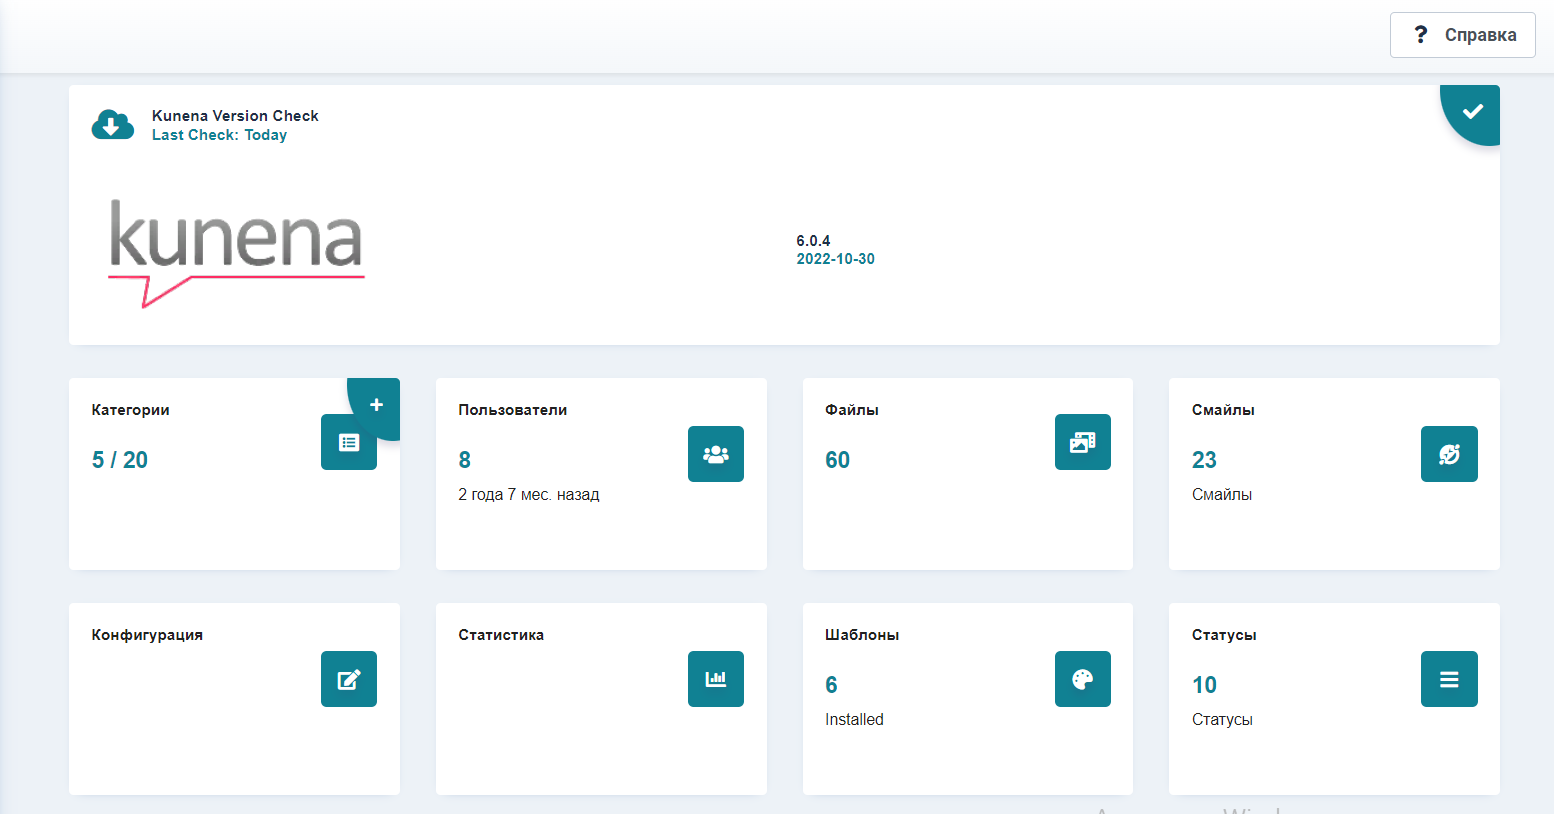Open the Statistics bar chart icon

pos(715,679)
